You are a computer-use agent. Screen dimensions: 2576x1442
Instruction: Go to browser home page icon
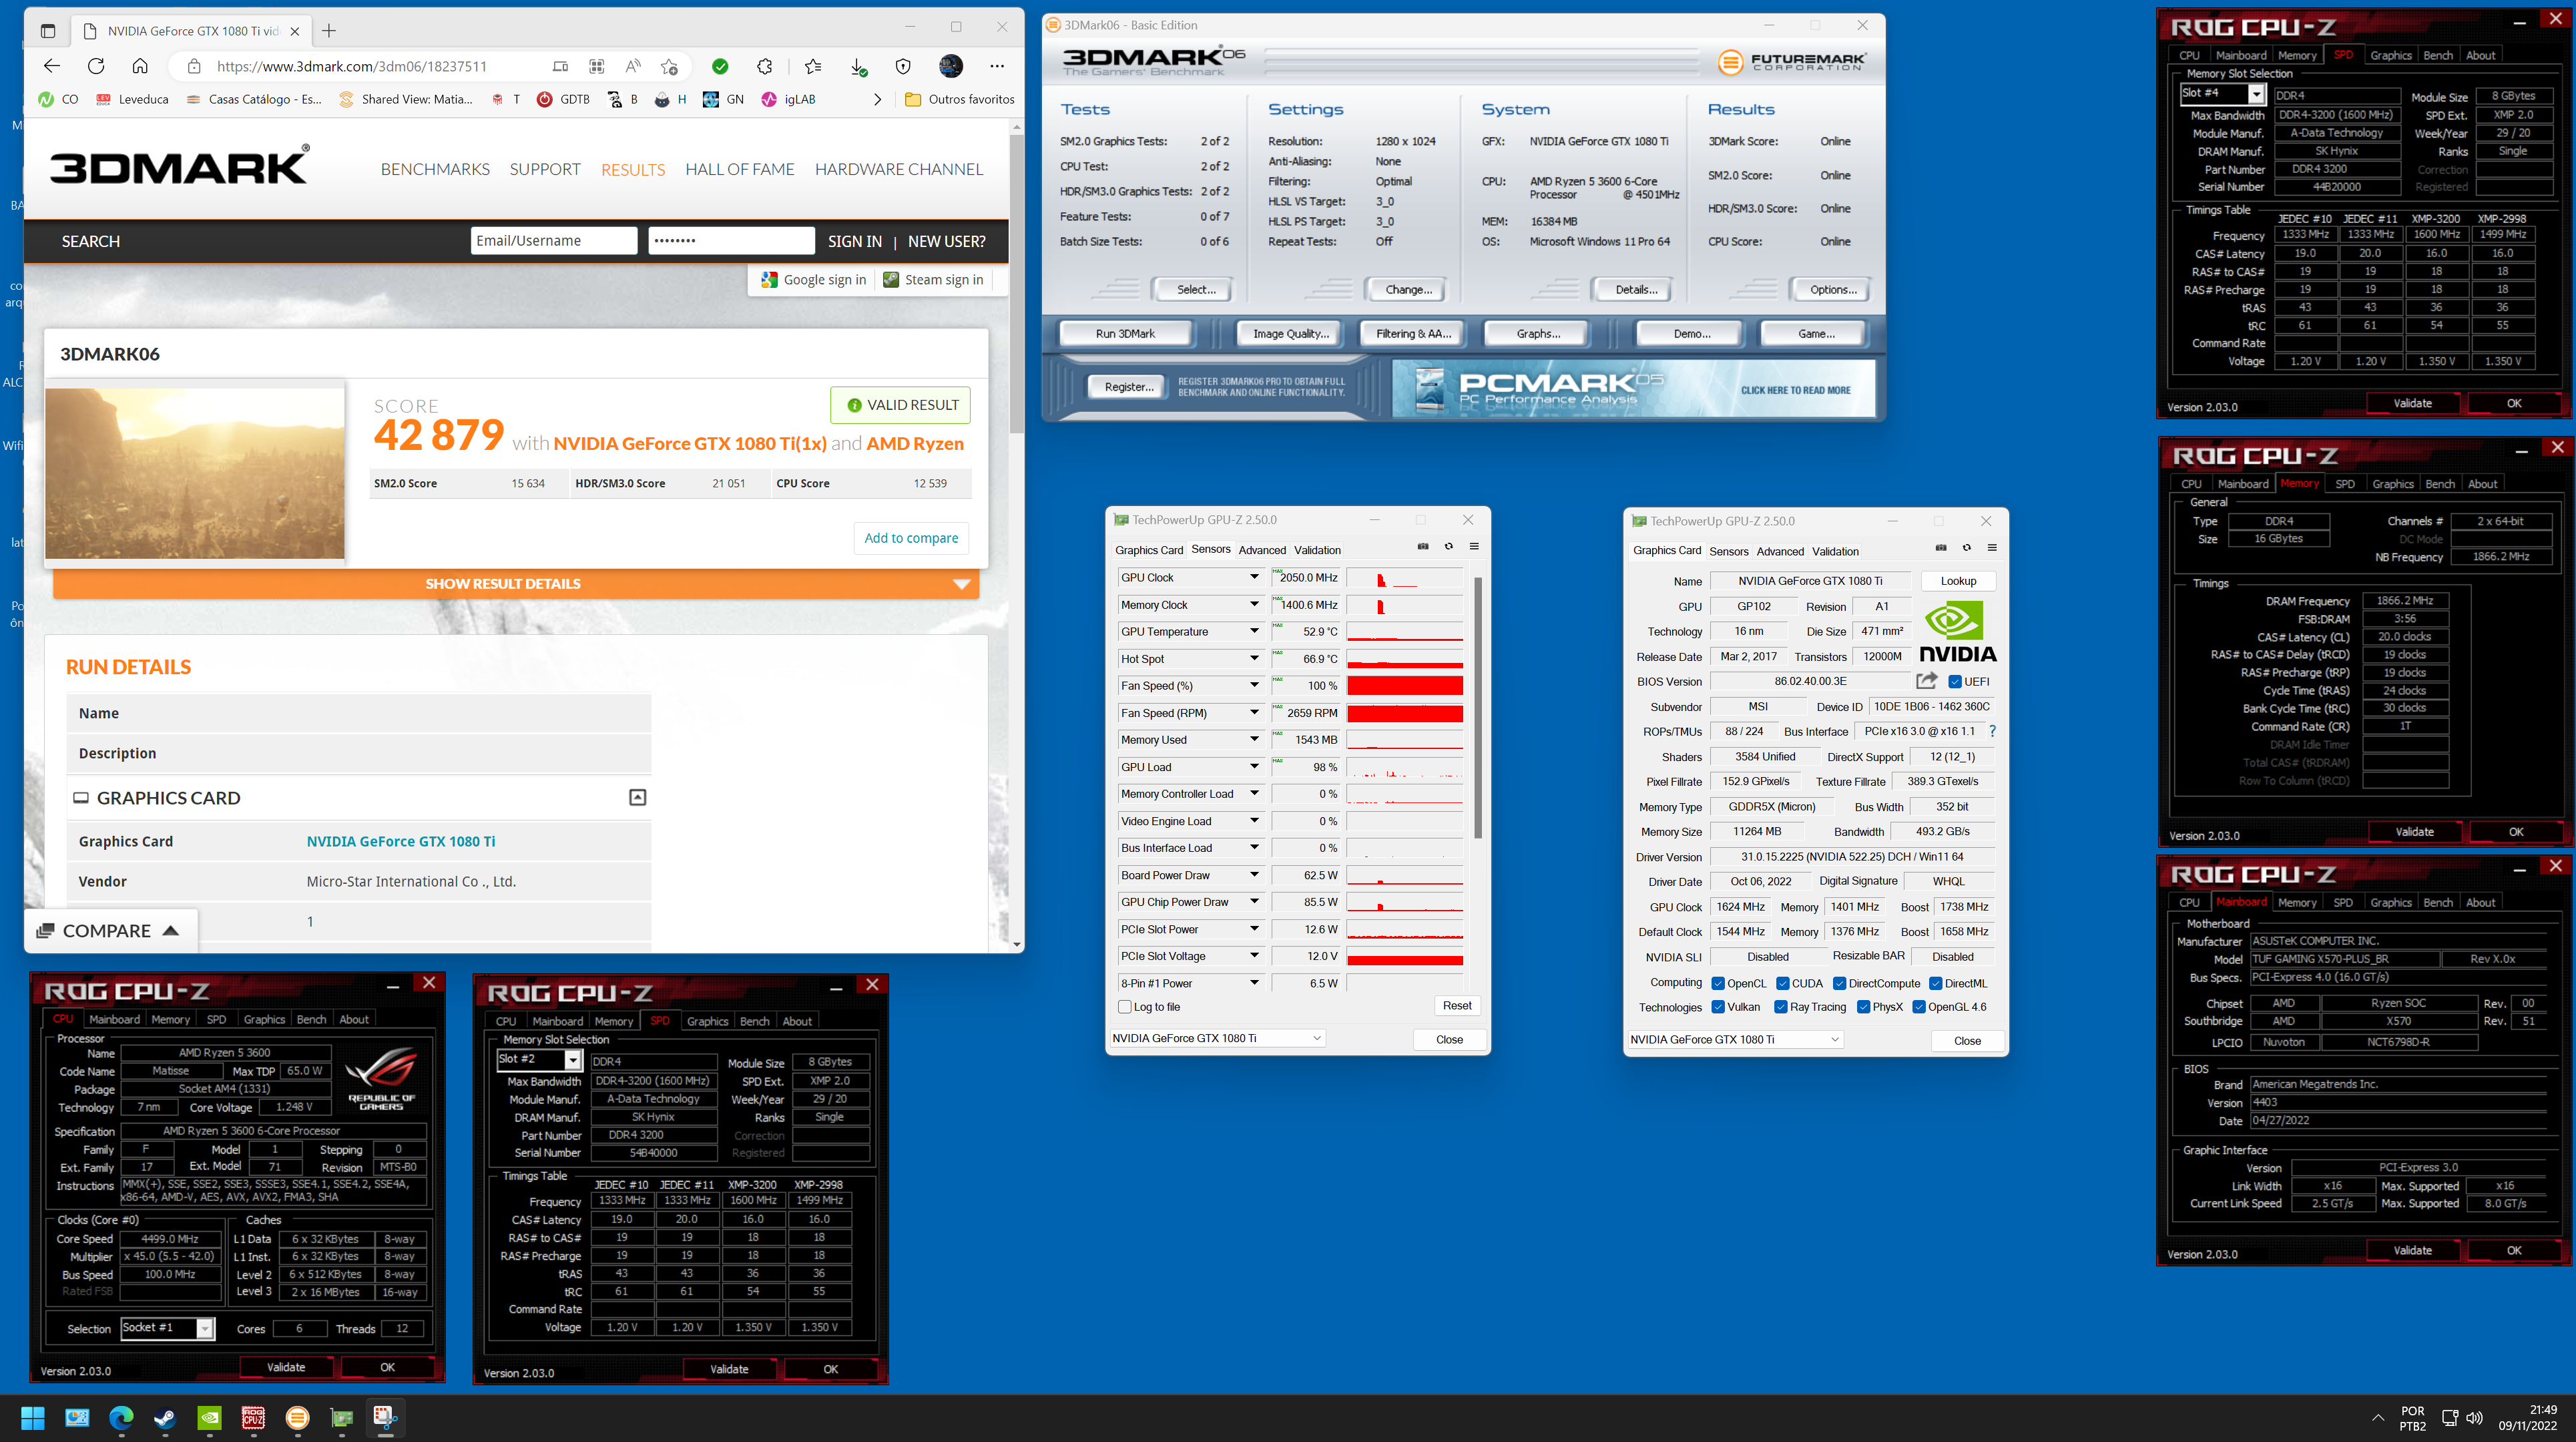click(x=140, y=66)
